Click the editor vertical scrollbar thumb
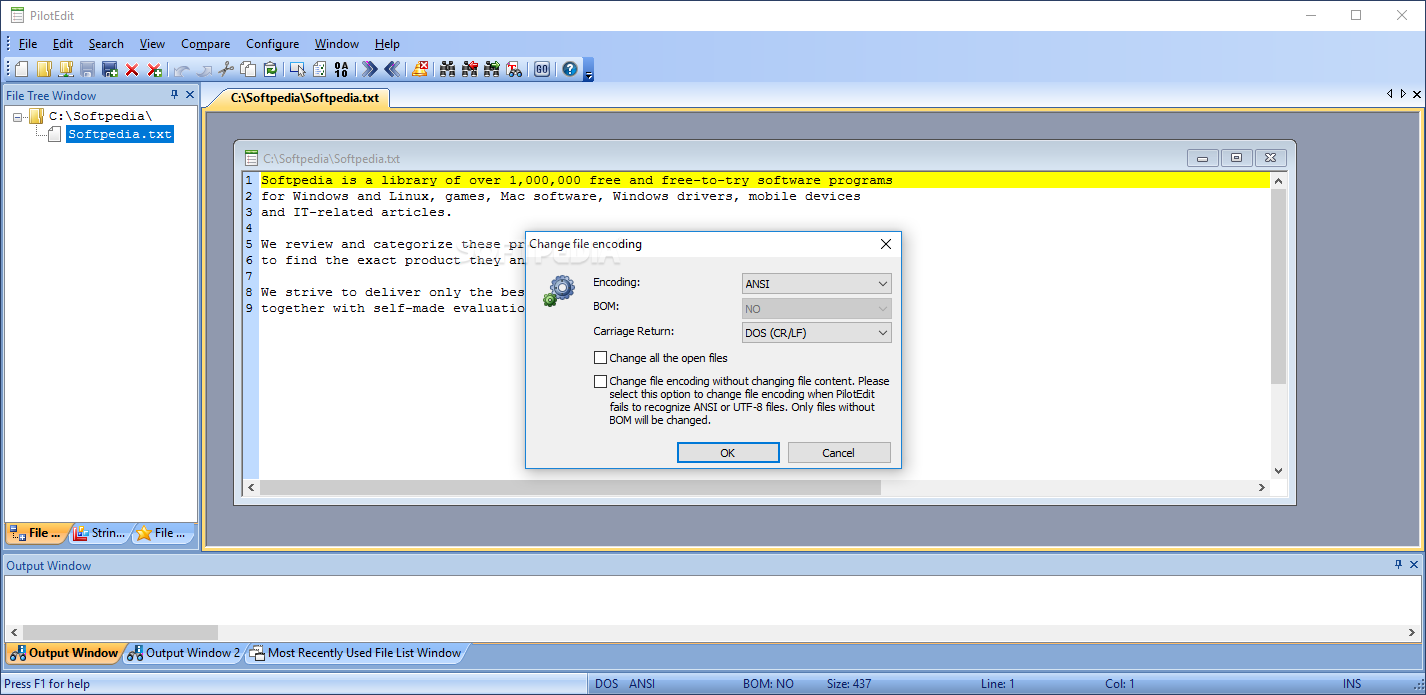Viewport: 1426px width, 695px height. click(1278, 286)
